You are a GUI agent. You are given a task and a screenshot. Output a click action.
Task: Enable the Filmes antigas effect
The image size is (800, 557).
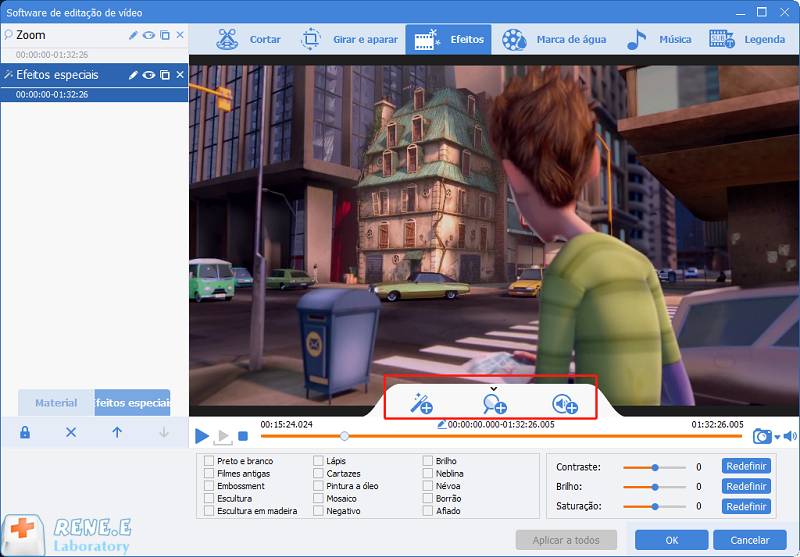(209, 473)
